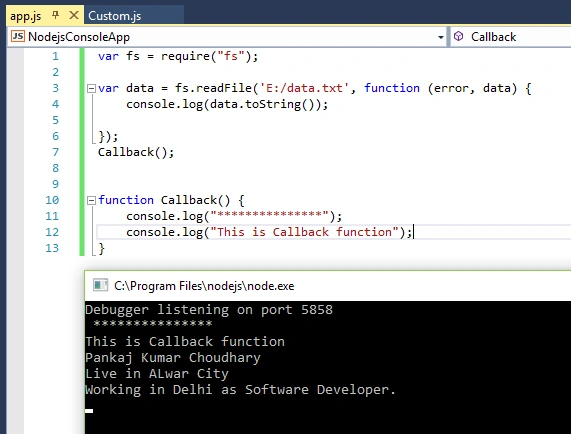Viewport: 571px width, 434px height.
Task: Switch to the Custom.js tab
Action: (114, 16)
